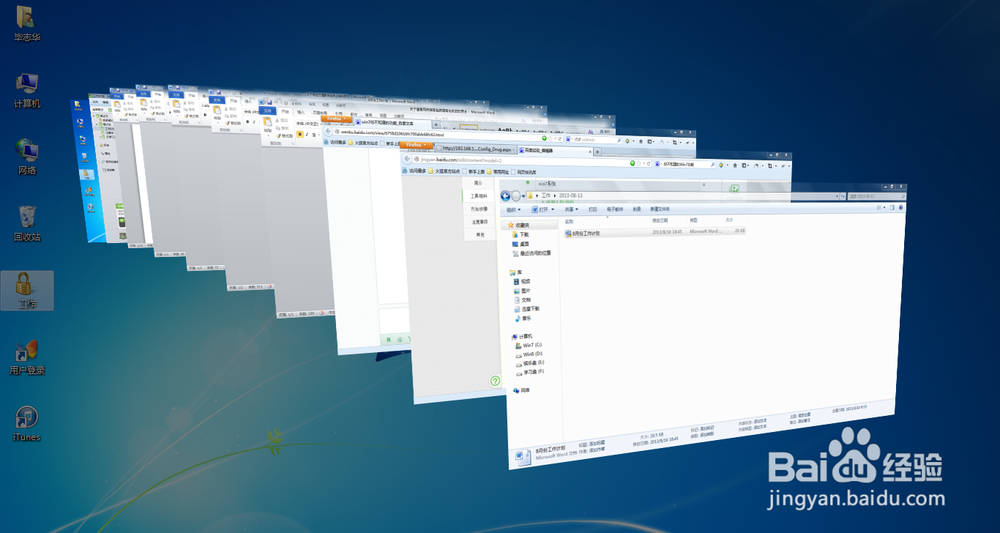Sort by the 修改日期 column header
Image resolution: width=1000 pixels, height=533 pixels.
(x=660, y=221)
